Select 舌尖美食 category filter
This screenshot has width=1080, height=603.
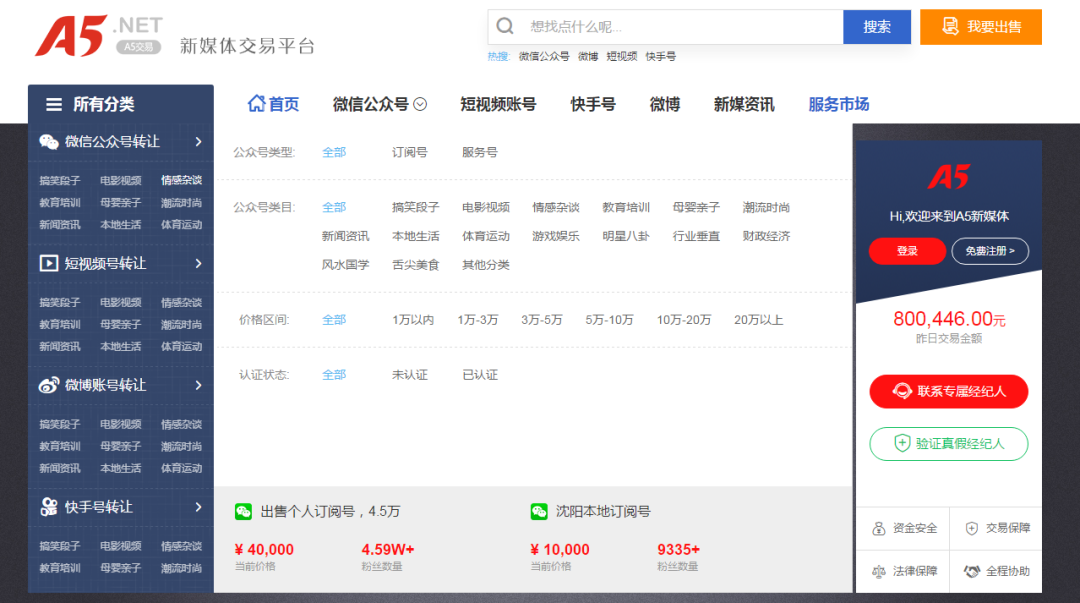(415, 265)
